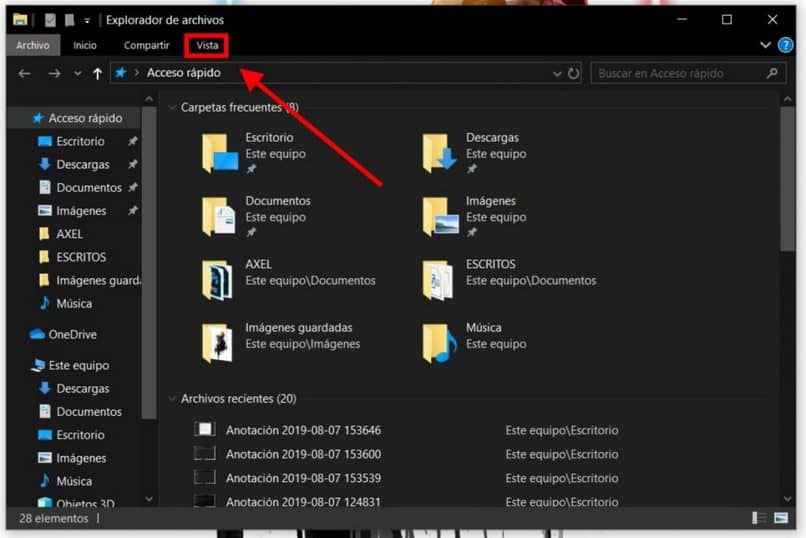Select Escritorio under Acceso rápido sidebar
Viewport: 806px width, 538px height.
coord(80,141)
